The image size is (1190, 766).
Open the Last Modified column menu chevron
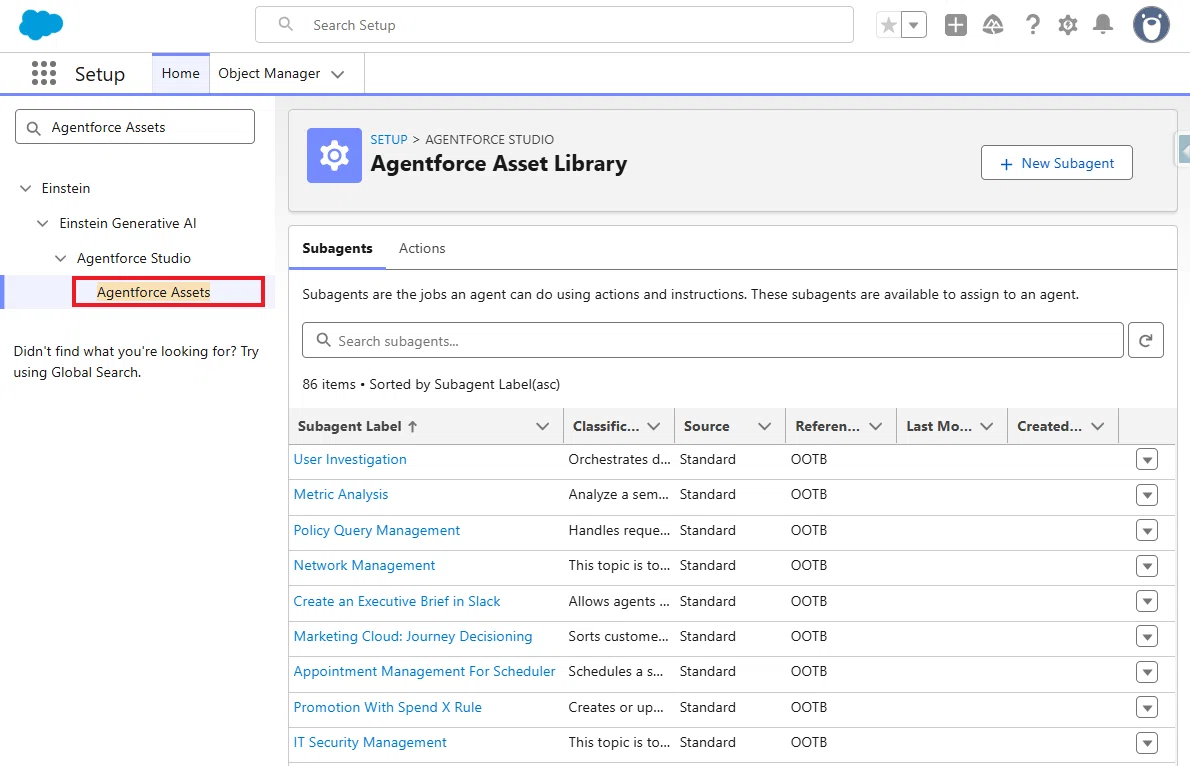(987, 427)
